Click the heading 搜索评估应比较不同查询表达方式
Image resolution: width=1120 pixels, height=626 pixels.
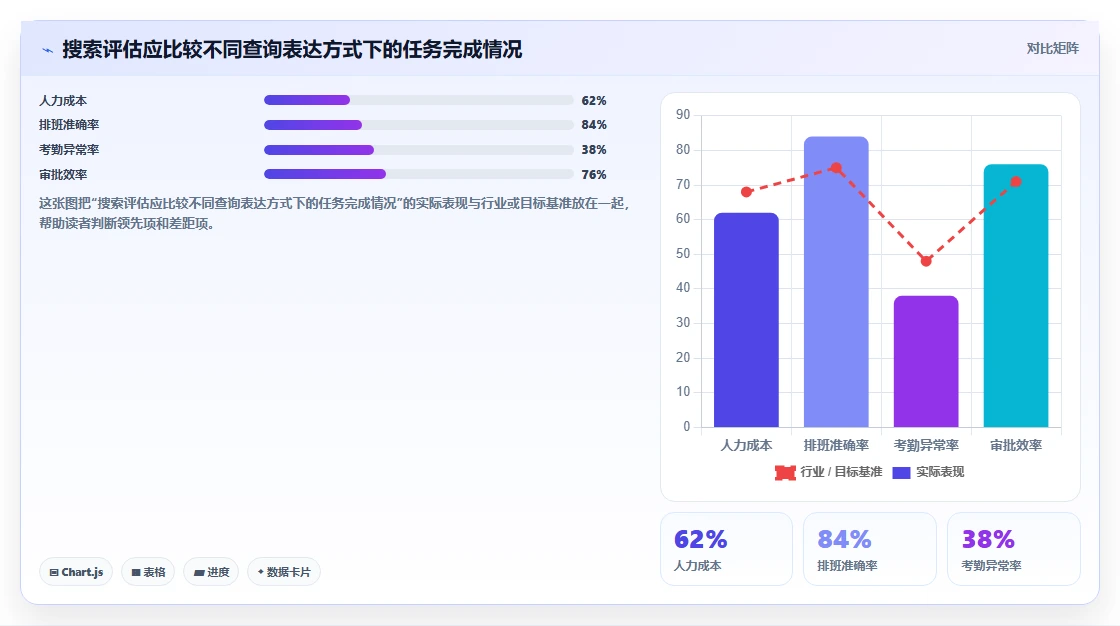(x=292, y=49)
